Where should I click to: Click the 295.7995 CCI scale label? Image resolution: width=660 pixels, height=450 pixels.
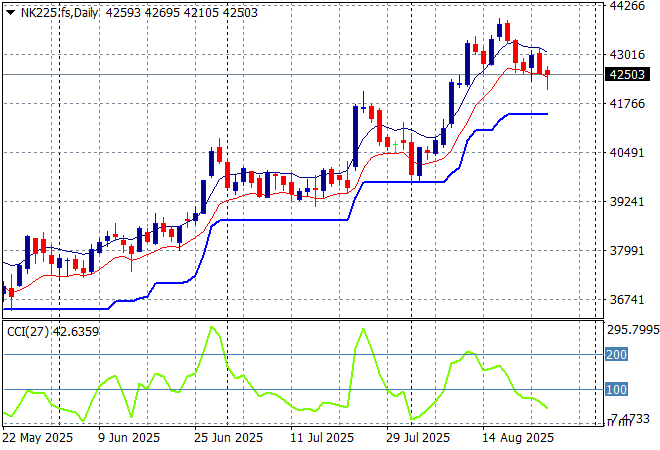[633, 330]
